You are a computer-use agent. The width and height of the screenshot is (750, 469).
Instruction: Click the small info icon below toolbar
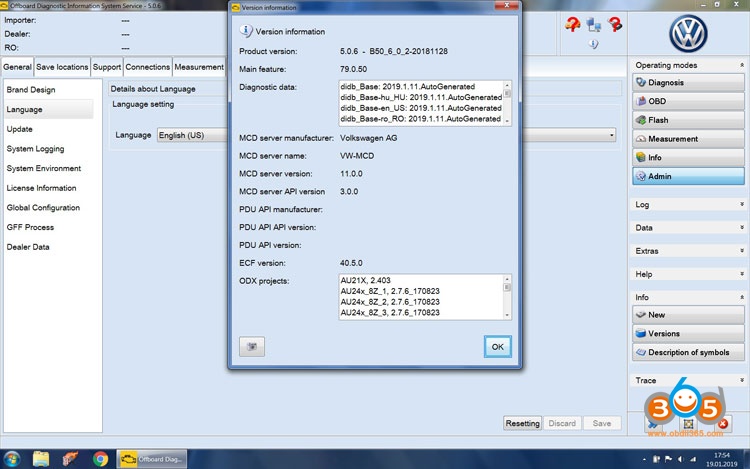click(594, 44)
